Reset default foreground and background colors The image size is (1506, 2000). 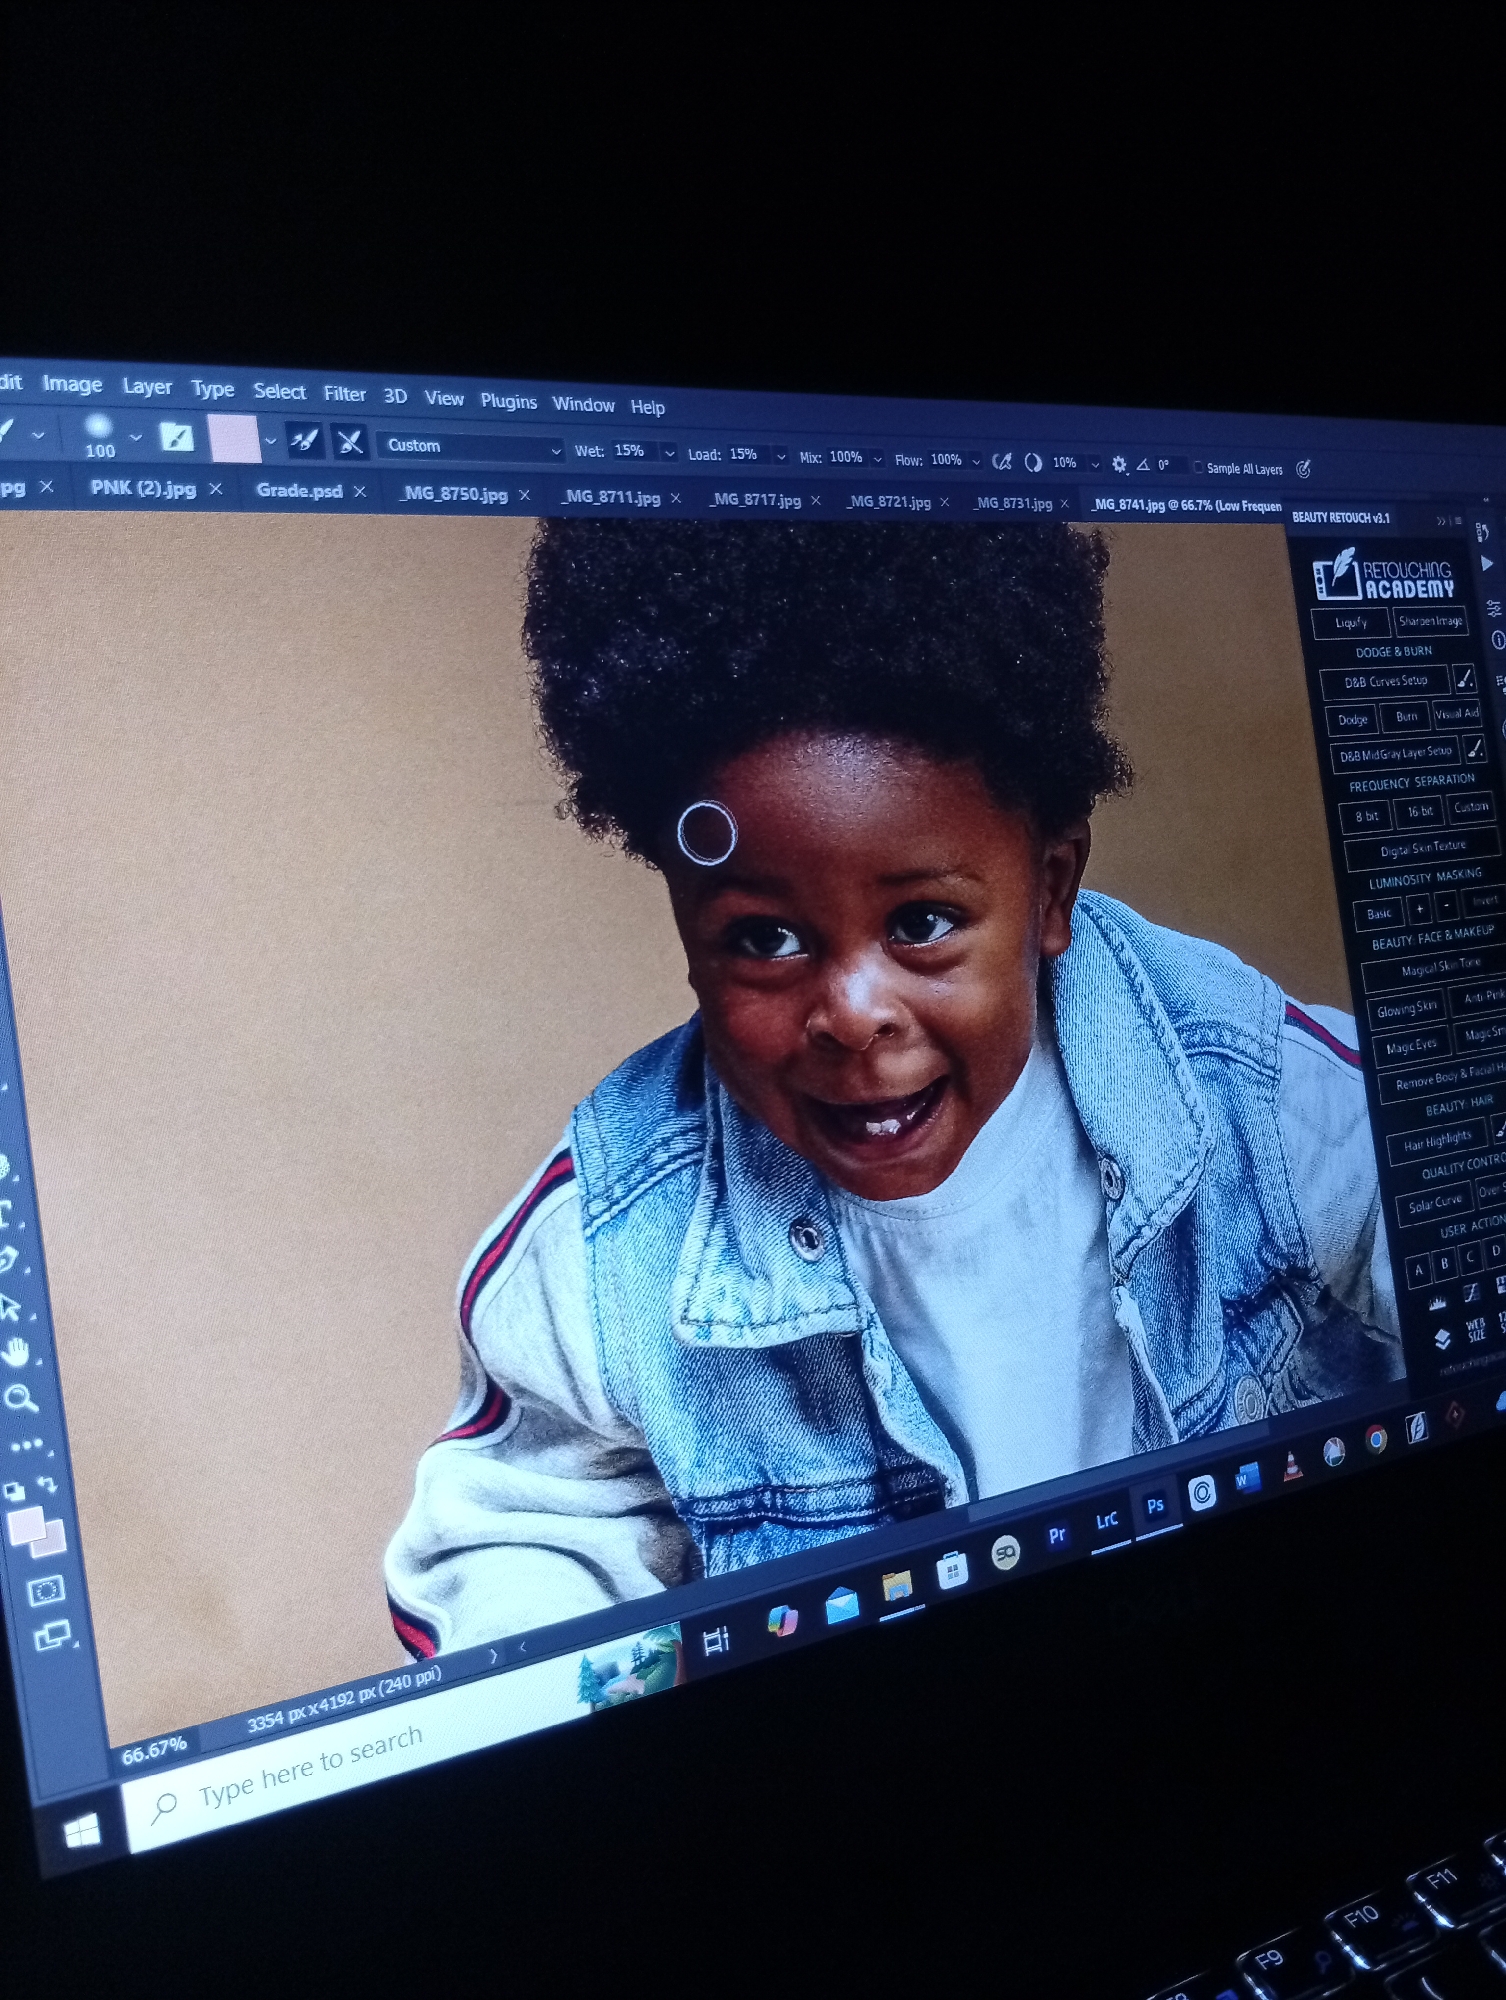tap(14, 1492)
